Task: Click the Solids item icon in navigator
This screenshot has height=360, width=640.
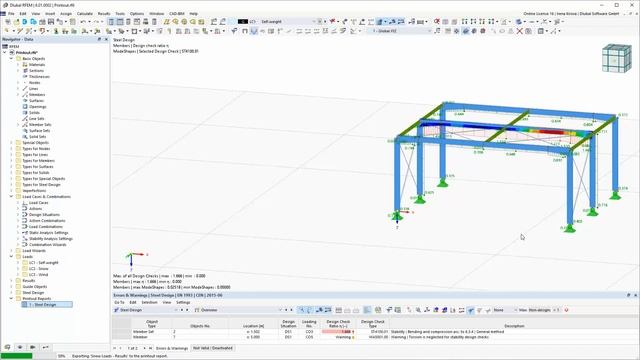Action: (x=25, y=113)
